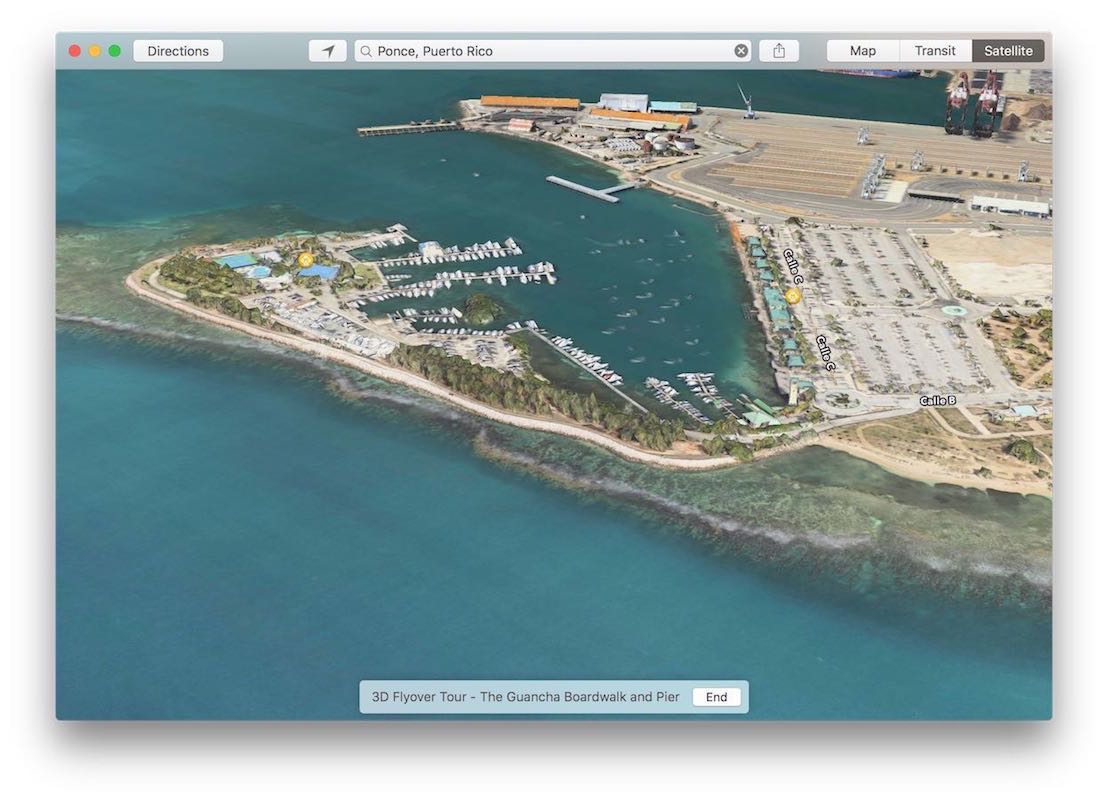
Task: Click the Calle B street label
Action: coord(937,401)
